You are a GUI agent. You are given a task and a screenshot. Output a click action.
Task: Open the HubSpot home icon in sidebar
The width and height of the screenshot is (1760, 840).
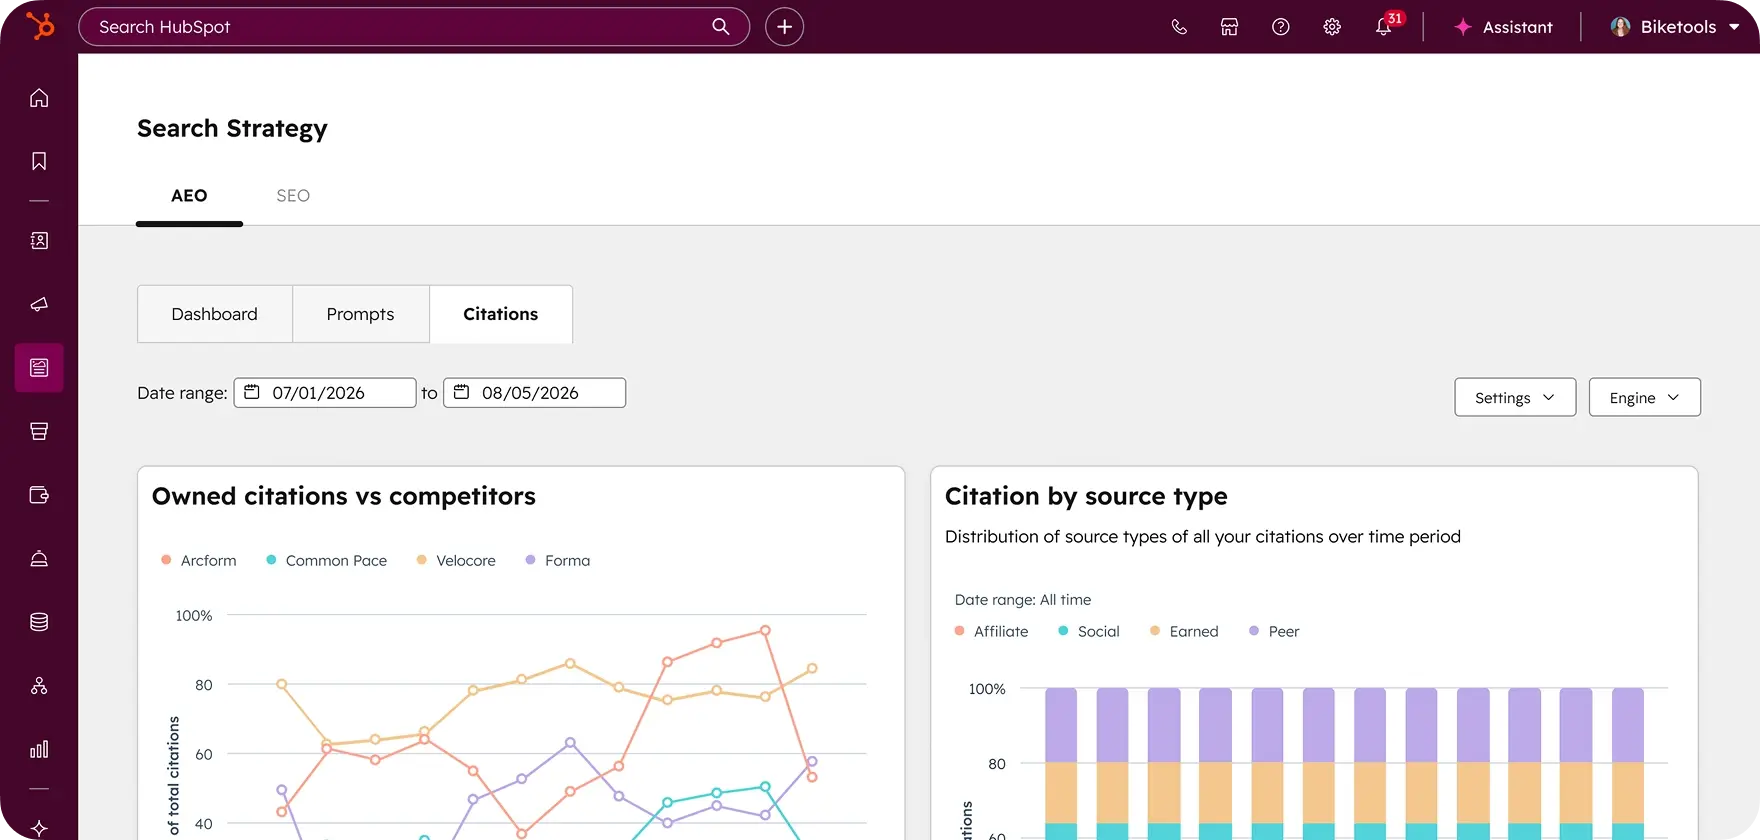pos(39,98)
